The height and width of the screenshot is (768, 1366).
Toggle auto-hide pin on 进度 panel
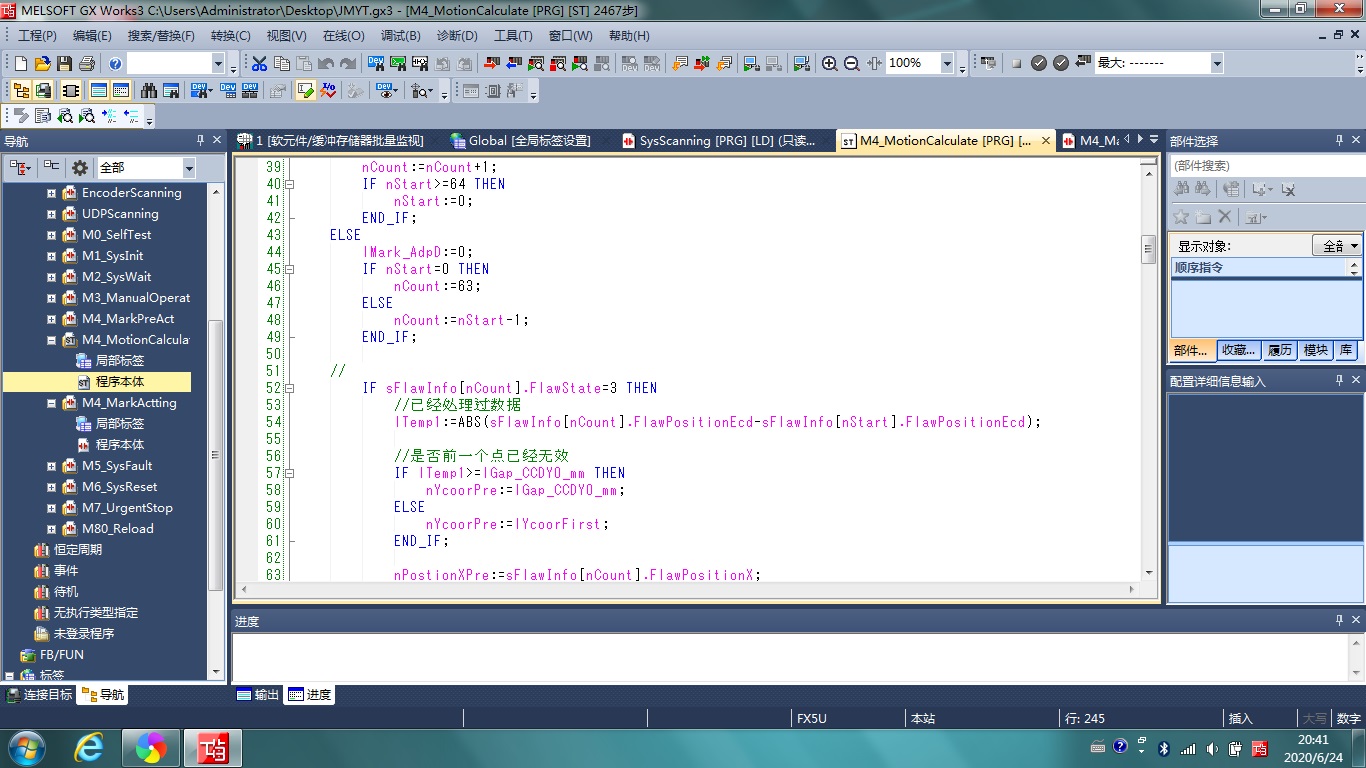click(x=1339, y=620)
